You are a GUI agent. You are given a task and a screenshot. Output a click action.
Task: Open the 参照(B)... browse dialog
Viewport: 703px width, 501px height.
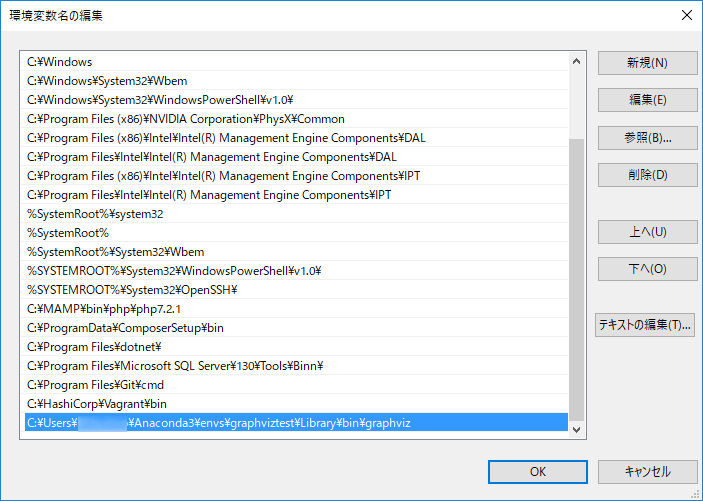click(647, 137)
